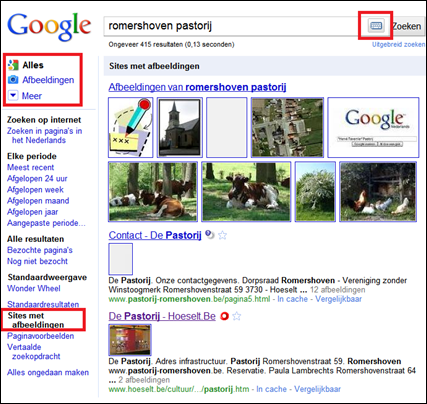The height and width of the screenshot is (404, 427).
Task: Star the De Pastorij - Hoeselt.Be result
Action: 236,316
